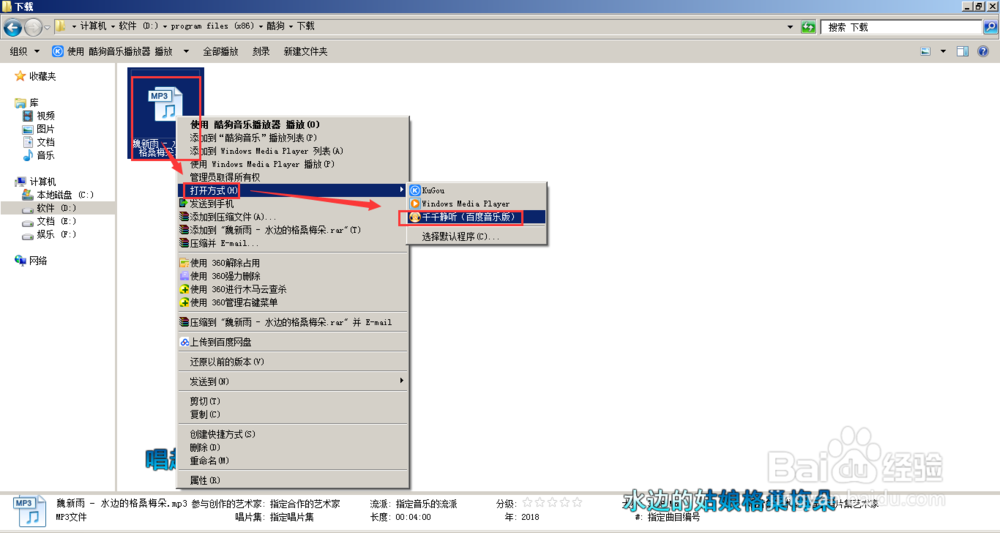Select the 文档 library icon
Screen dimensions: 1000x533
(x=27, y=142)
